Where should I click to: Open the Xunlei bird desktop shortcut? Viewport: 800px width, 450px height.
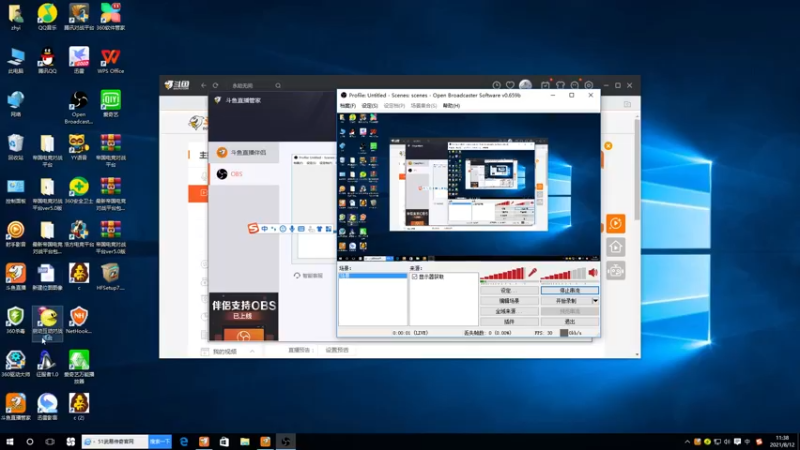pyautogui.click(x=79, y=60)
